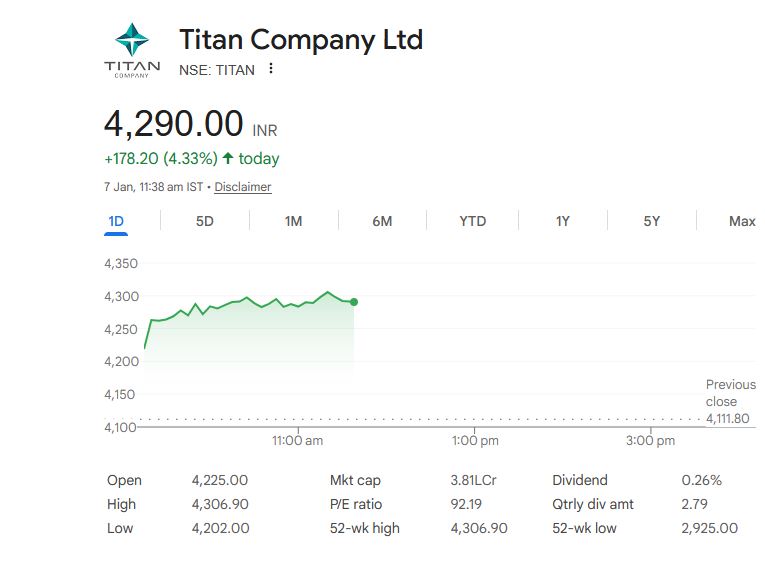Open the Disclaimer link
765x573 pixels.
(x=243, y=187)
